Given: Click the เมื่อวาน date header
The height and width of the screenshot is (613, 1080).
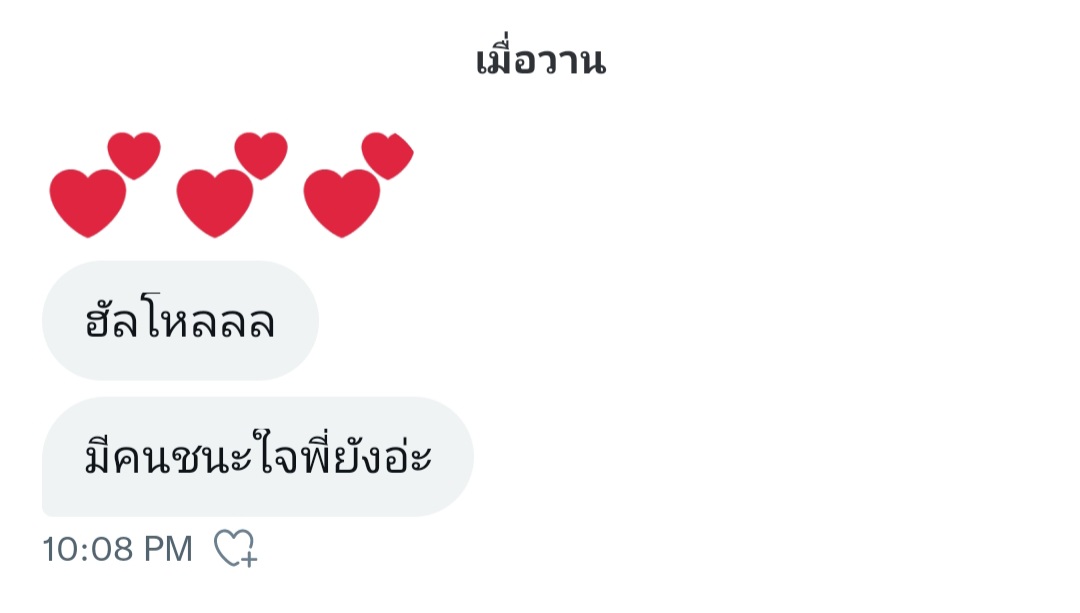Looking at the screenshot, I should click(x=541, y=58).
